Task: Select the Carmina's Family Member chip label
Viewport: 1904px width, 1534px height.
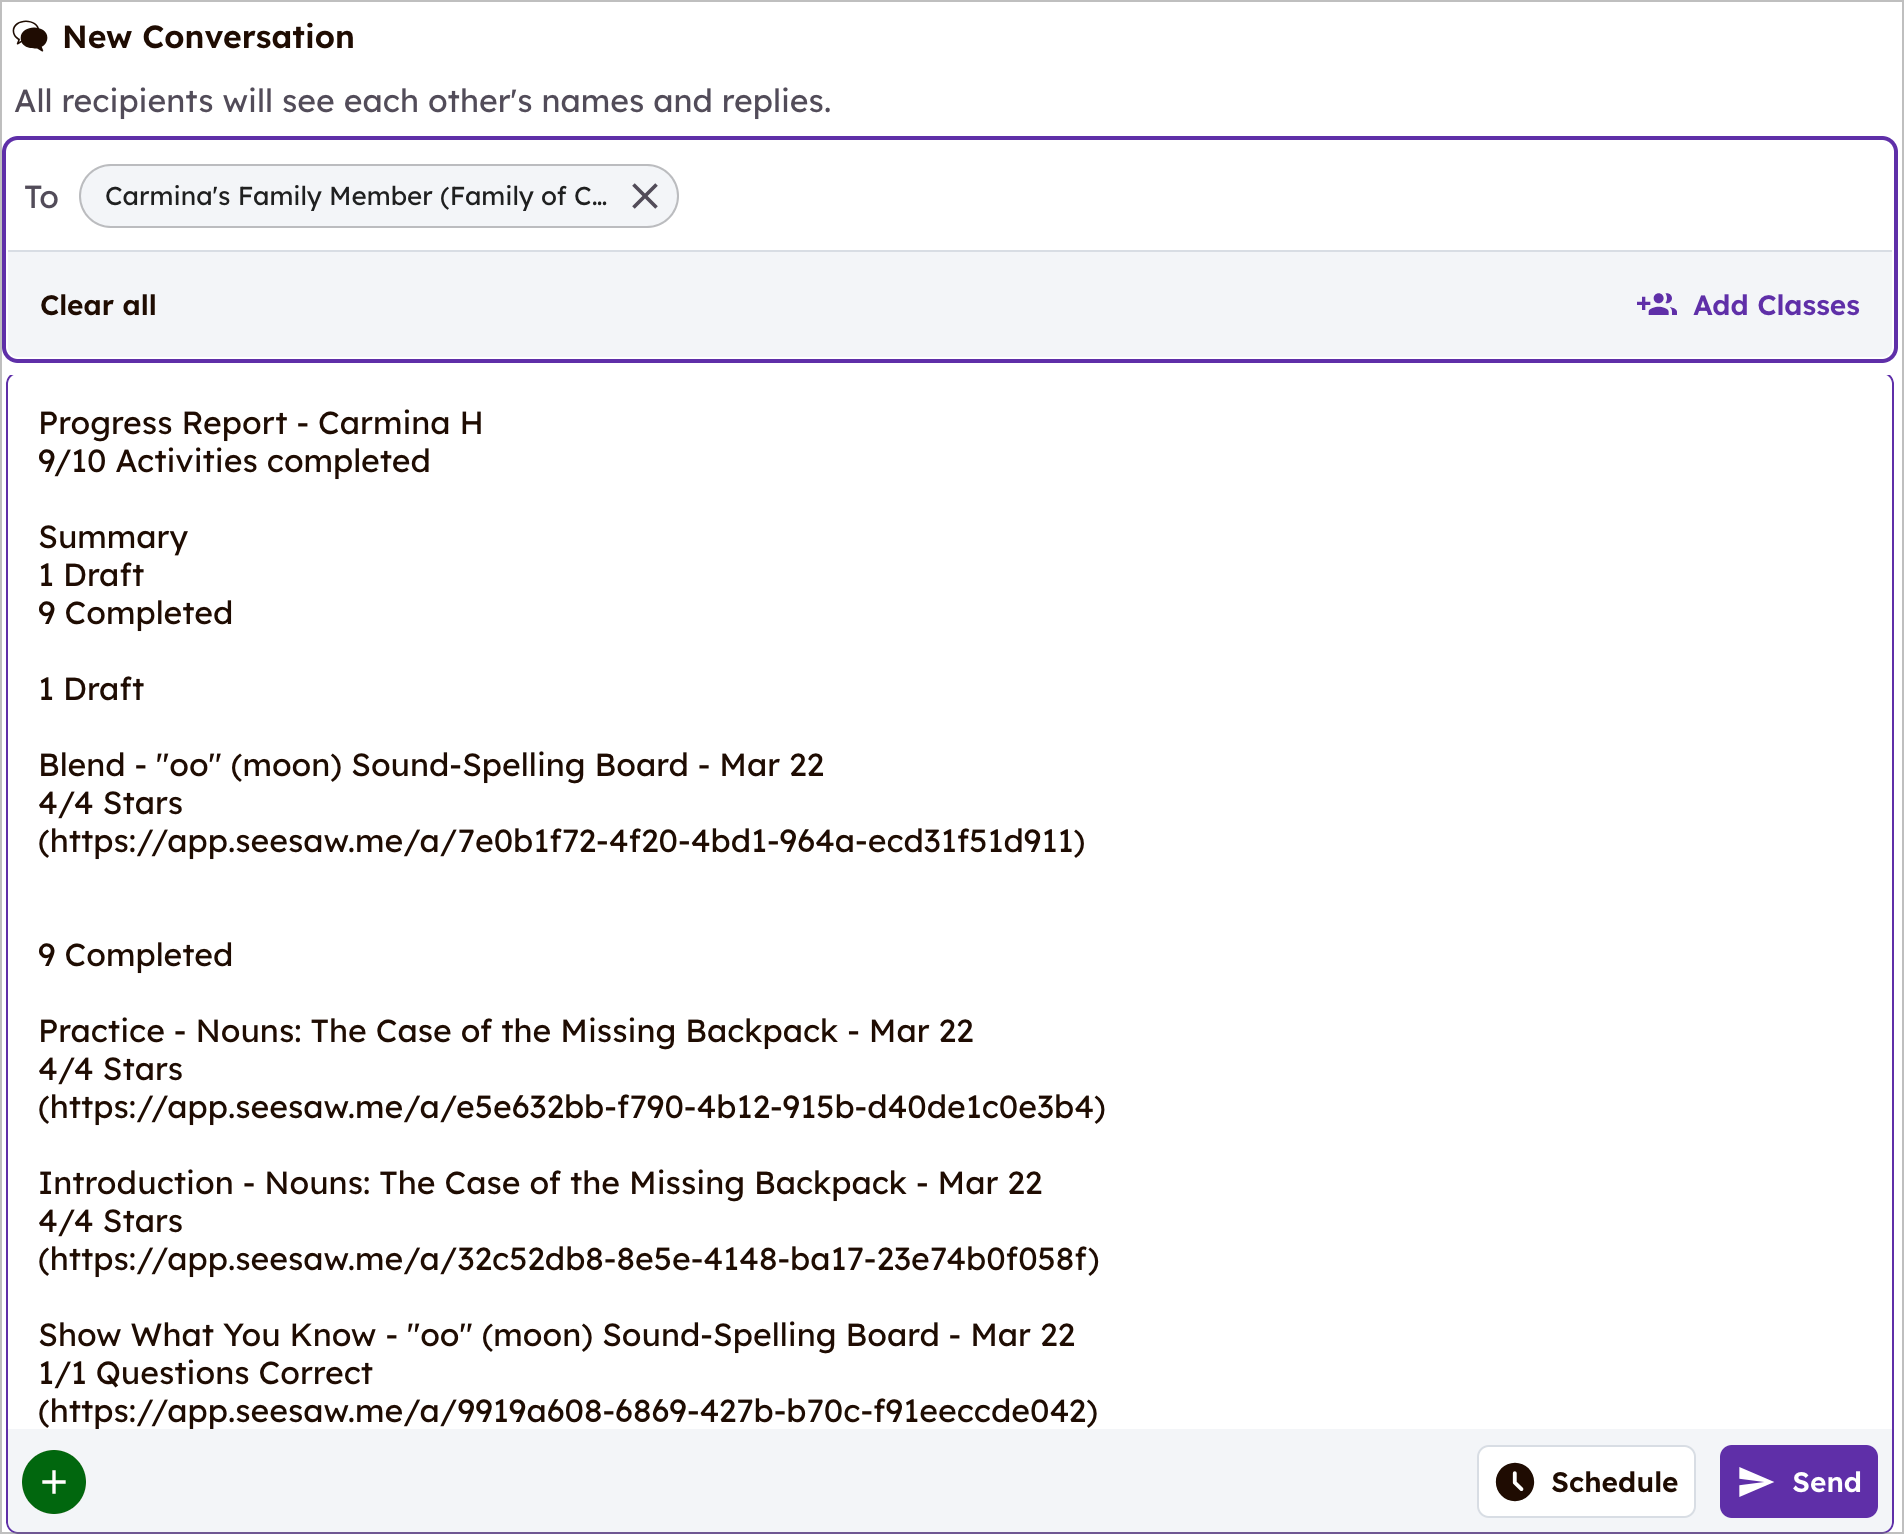Action: coord(355,196)
